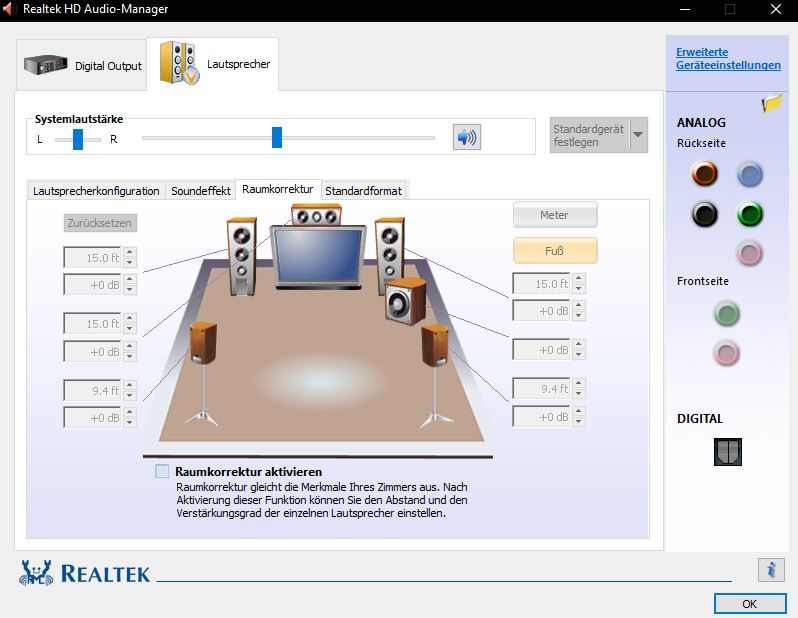Switch to Digital Output device tab

coord(82,65)
